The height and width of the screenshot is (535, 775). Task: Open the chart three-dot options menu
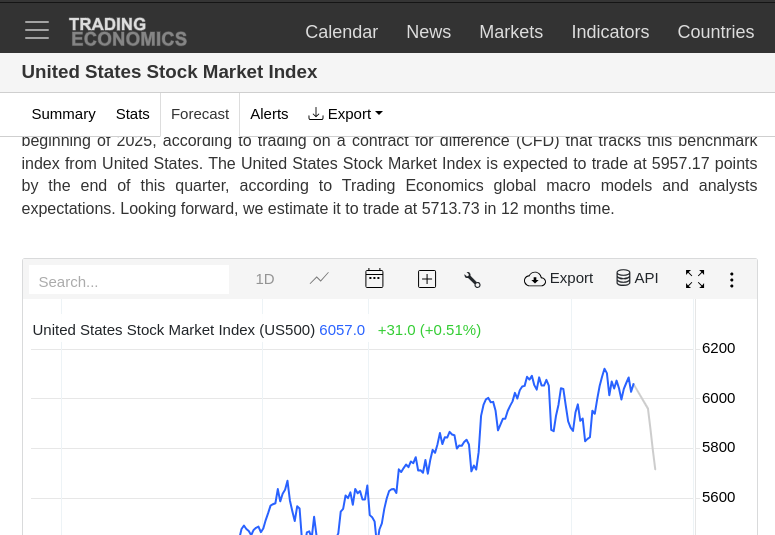(x=732, y=280)
